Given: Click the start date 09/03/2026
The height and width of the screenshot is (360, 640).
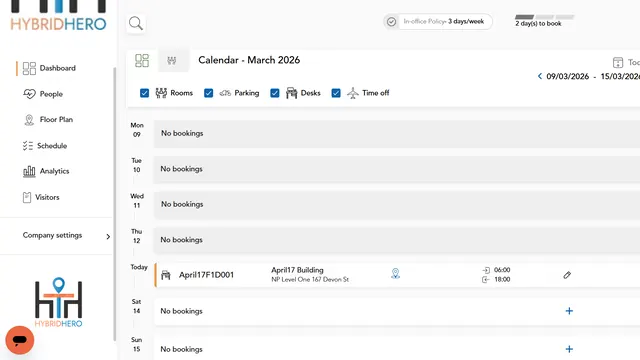Looking at the screenshot, I should click(567, 76).
